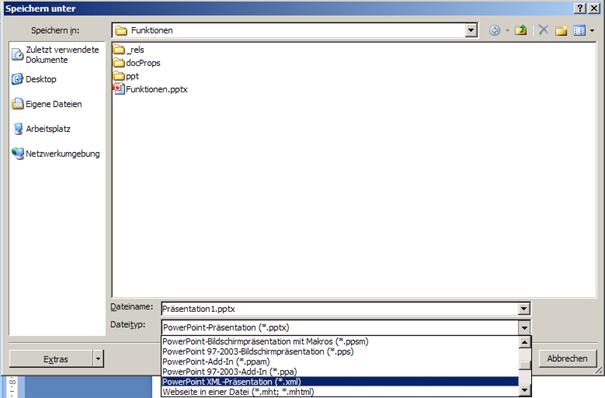Toggle the Dateityp dropdown arrow
Screen dimensions: 605x398
524,327
